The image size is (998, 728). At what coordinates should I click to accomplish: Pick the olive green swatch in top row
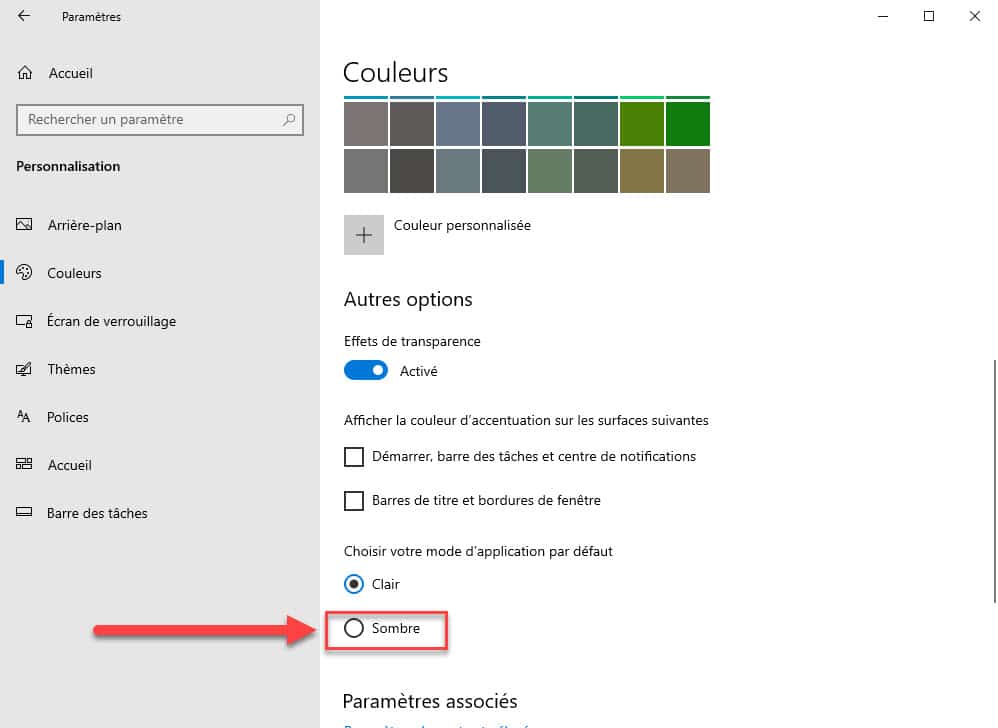642,123
